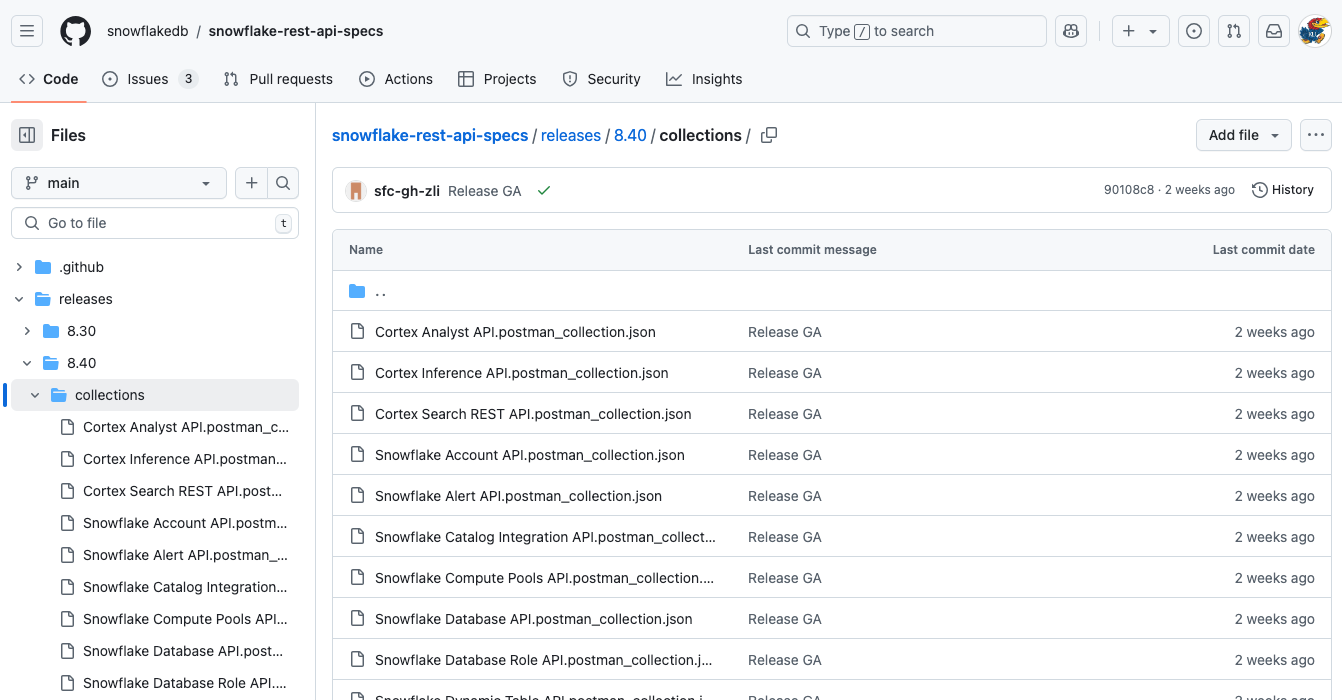The width and height of the screenshot is (1342, 700).
Task: Collapse the 8.40 folder chevron
Action: tap(27, 363)
